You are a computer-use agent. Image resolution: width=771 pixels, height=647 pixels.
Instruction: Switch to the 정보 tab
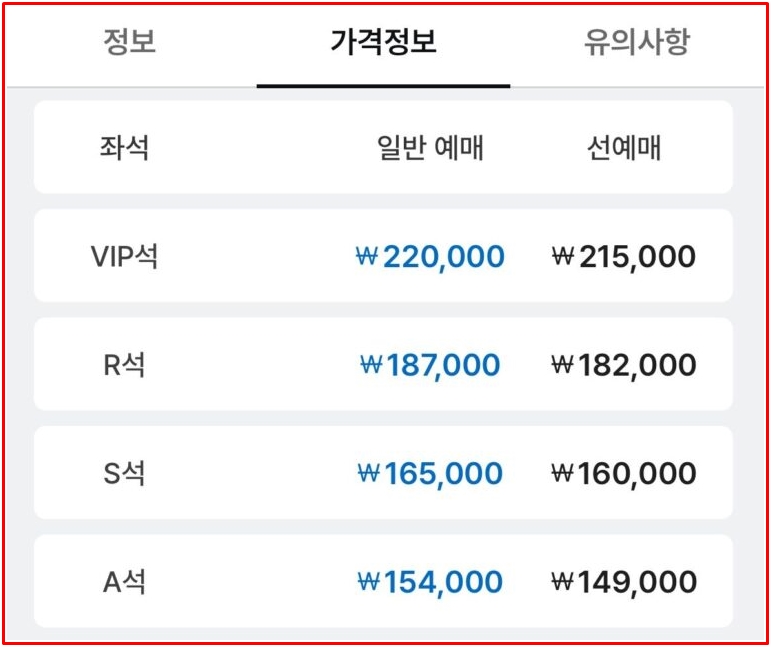(130, 42)
